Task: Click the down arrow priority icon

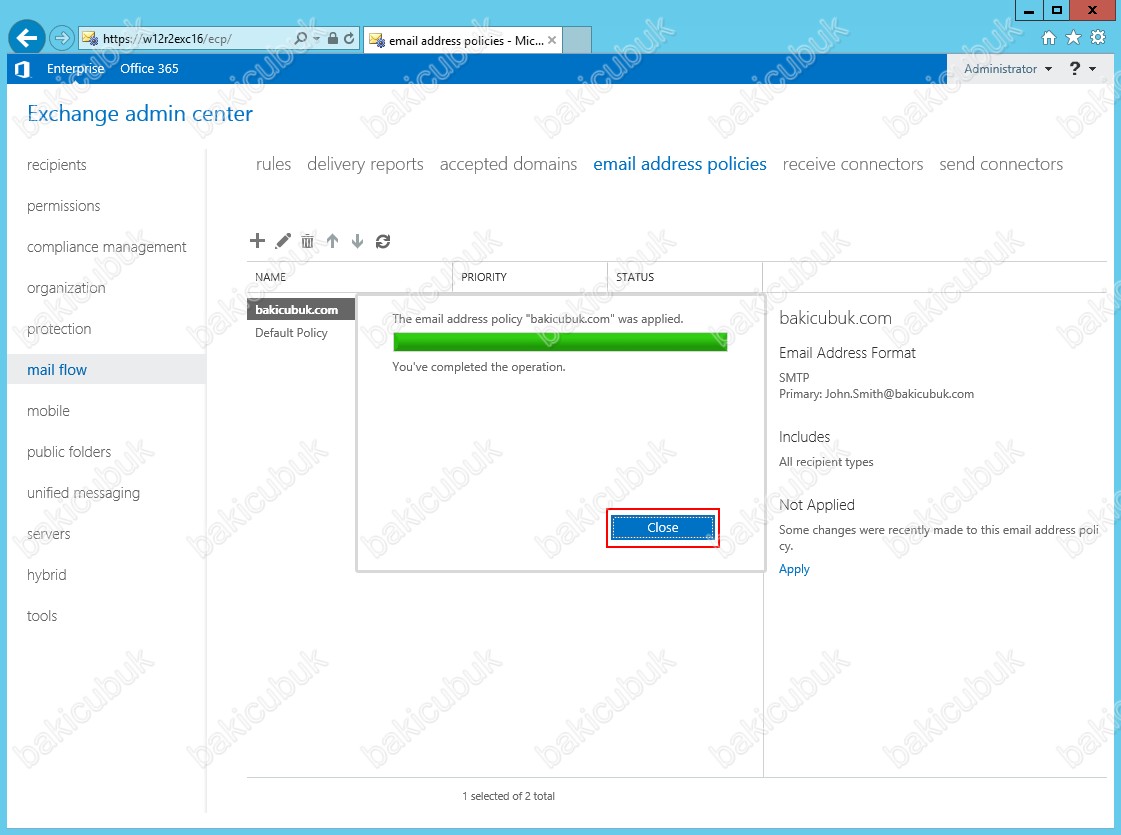Action: 357,241
